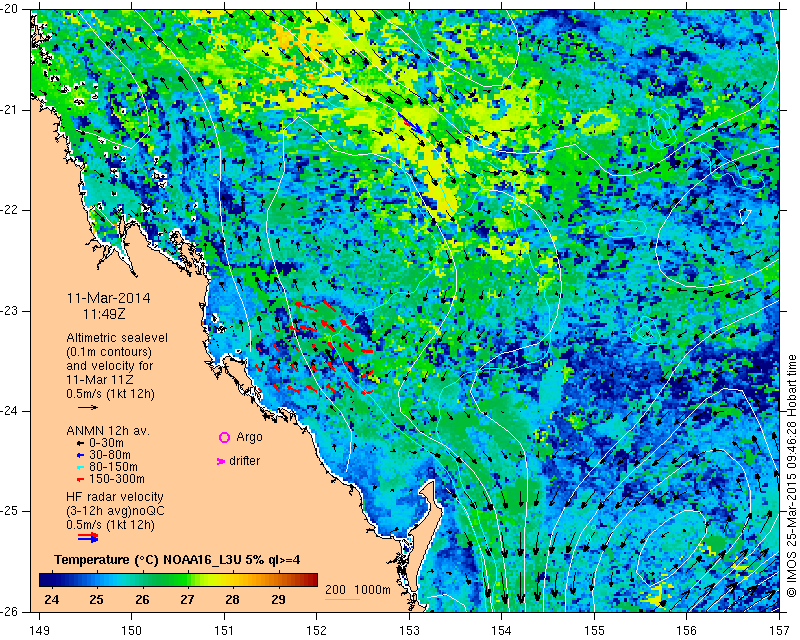Screen dimensions: 800x640
Task: Click the ANMN 12h av. heading
Action: pos(108,431)
